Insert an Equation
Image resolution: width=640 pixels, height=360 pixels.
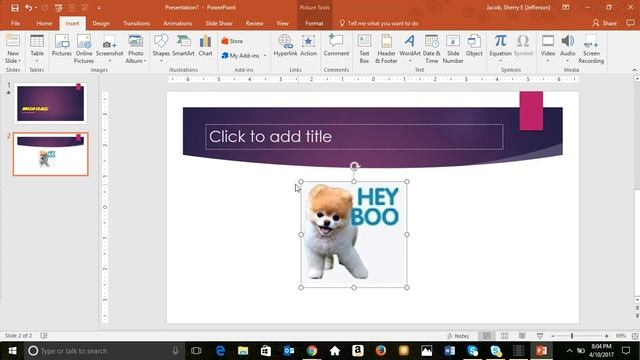500,49
